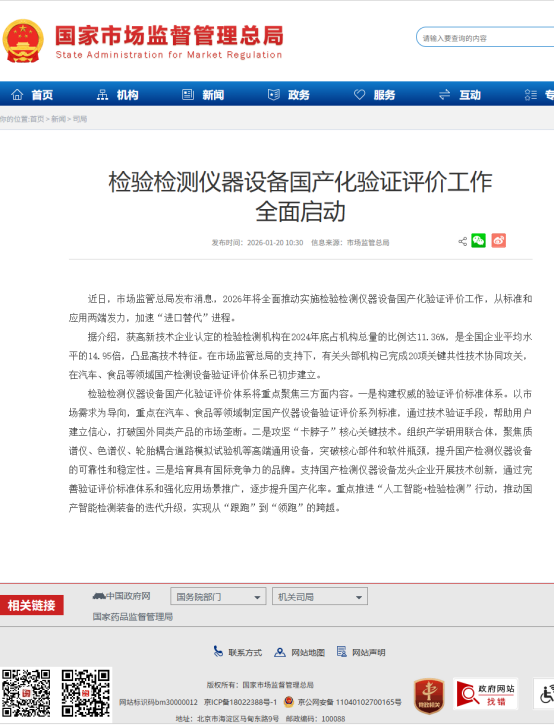Click the generic share icon
554x726 pixels.
tap(462, 241)
